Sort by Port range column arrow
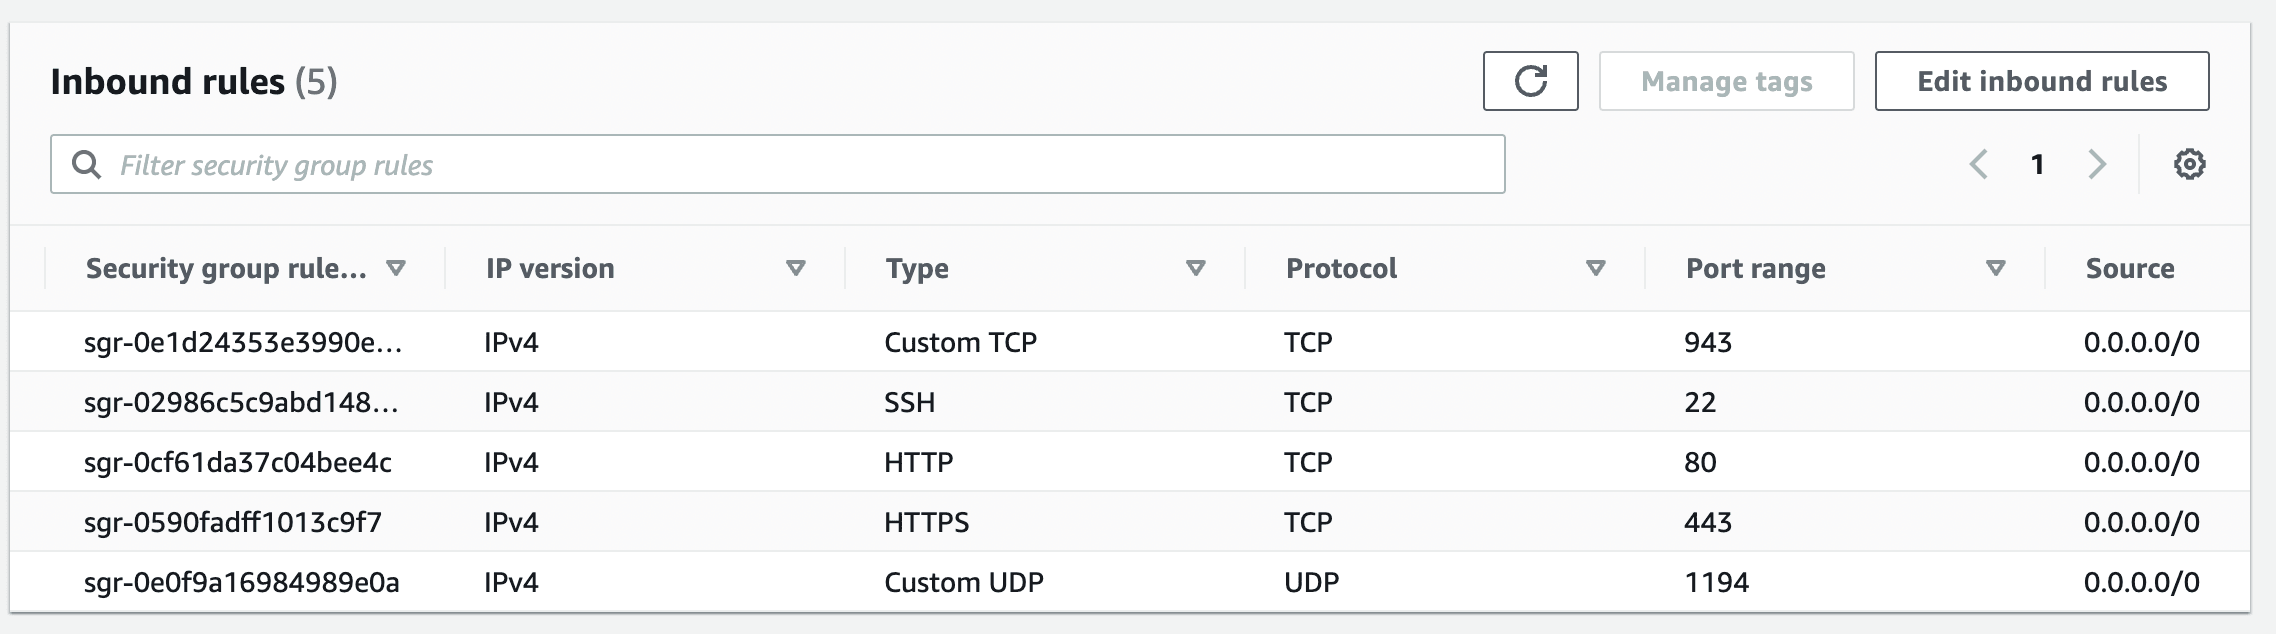Viewport: 2276px width, 634px height. tap(1995, 268)
